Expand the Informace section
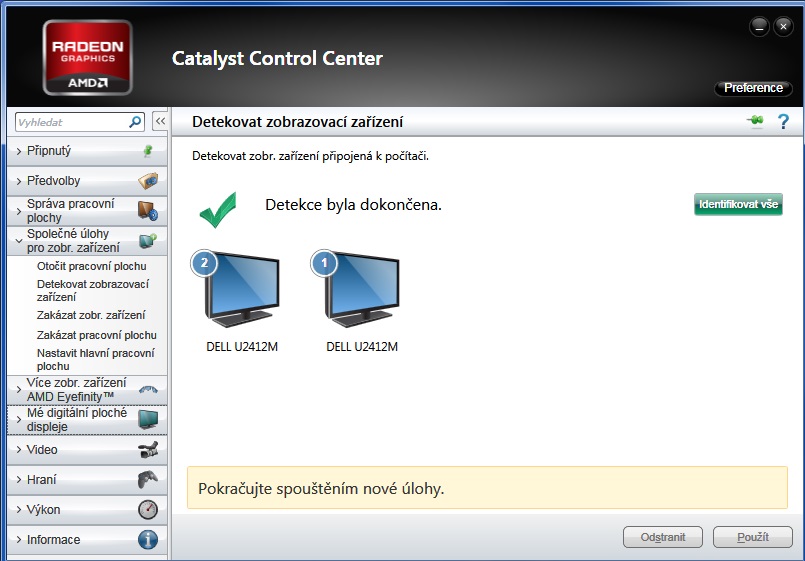The image size is (805, 561). click(87, 539)
